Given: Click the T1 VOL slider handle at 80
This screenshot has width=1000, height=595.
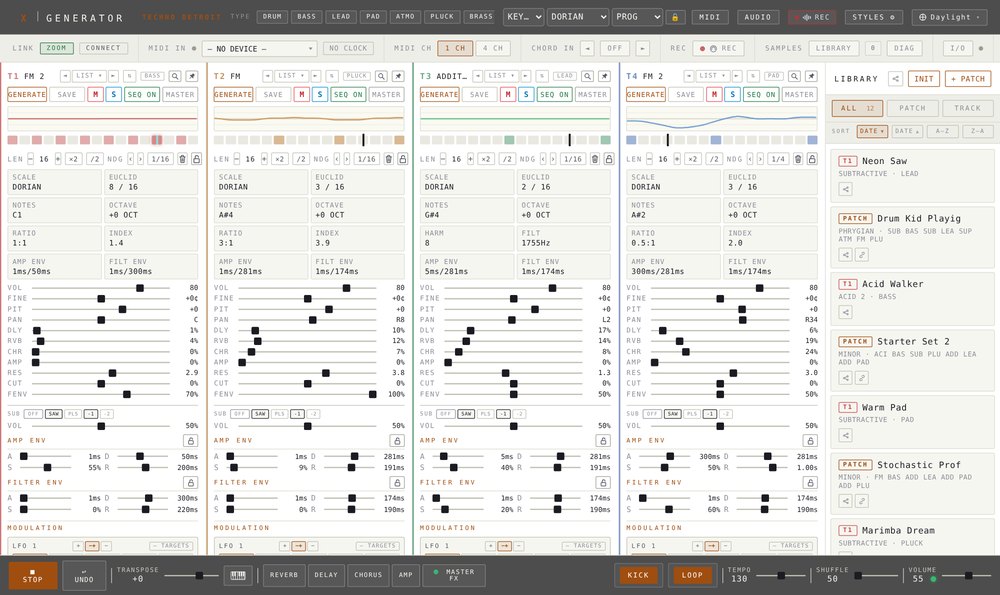Looking at the screenshot, I should click(x=140, y=288).
